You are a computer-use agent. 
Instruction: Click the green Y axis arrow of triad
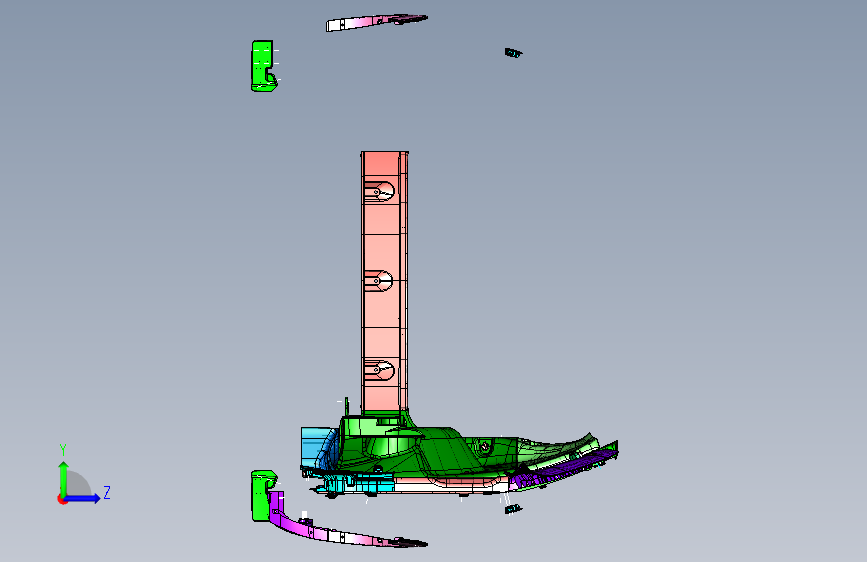coord(64,478)
